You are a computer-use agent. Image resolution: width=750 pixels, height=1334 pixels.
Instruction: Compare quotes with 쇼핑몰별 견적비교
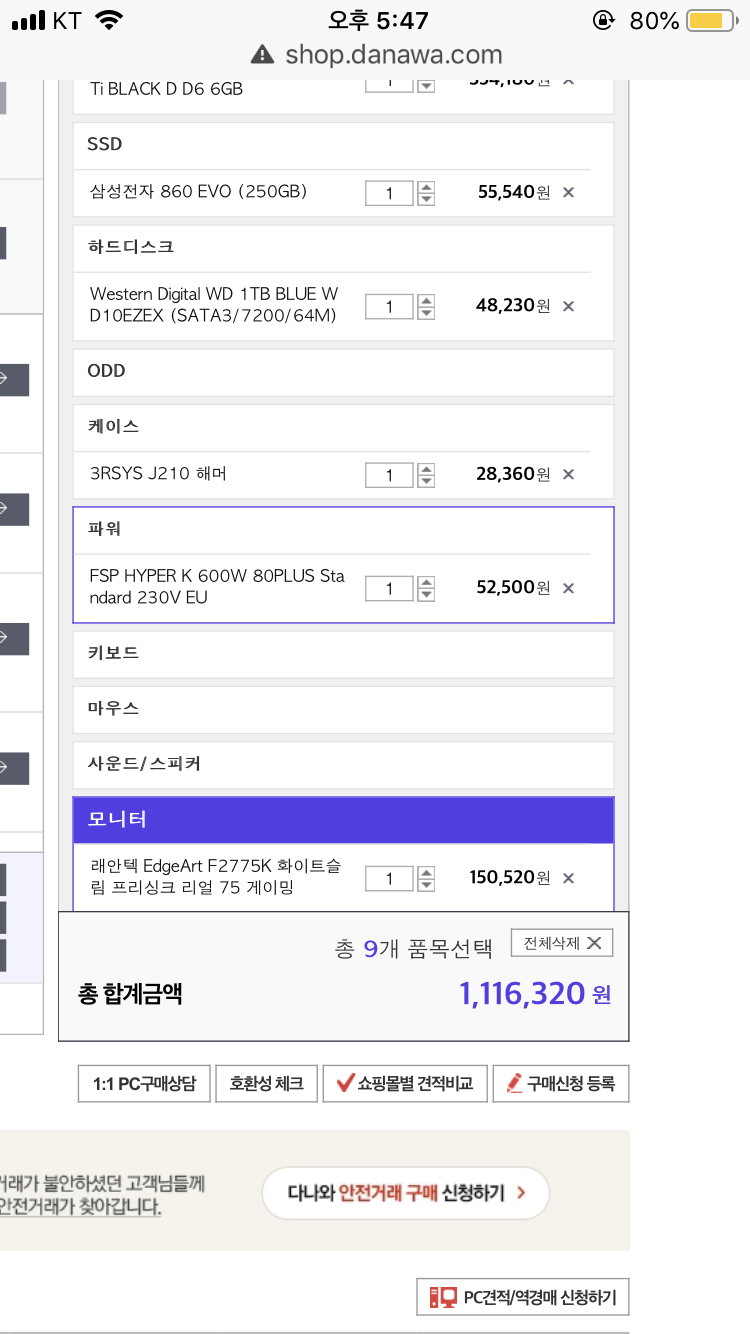click(405, 1084)
